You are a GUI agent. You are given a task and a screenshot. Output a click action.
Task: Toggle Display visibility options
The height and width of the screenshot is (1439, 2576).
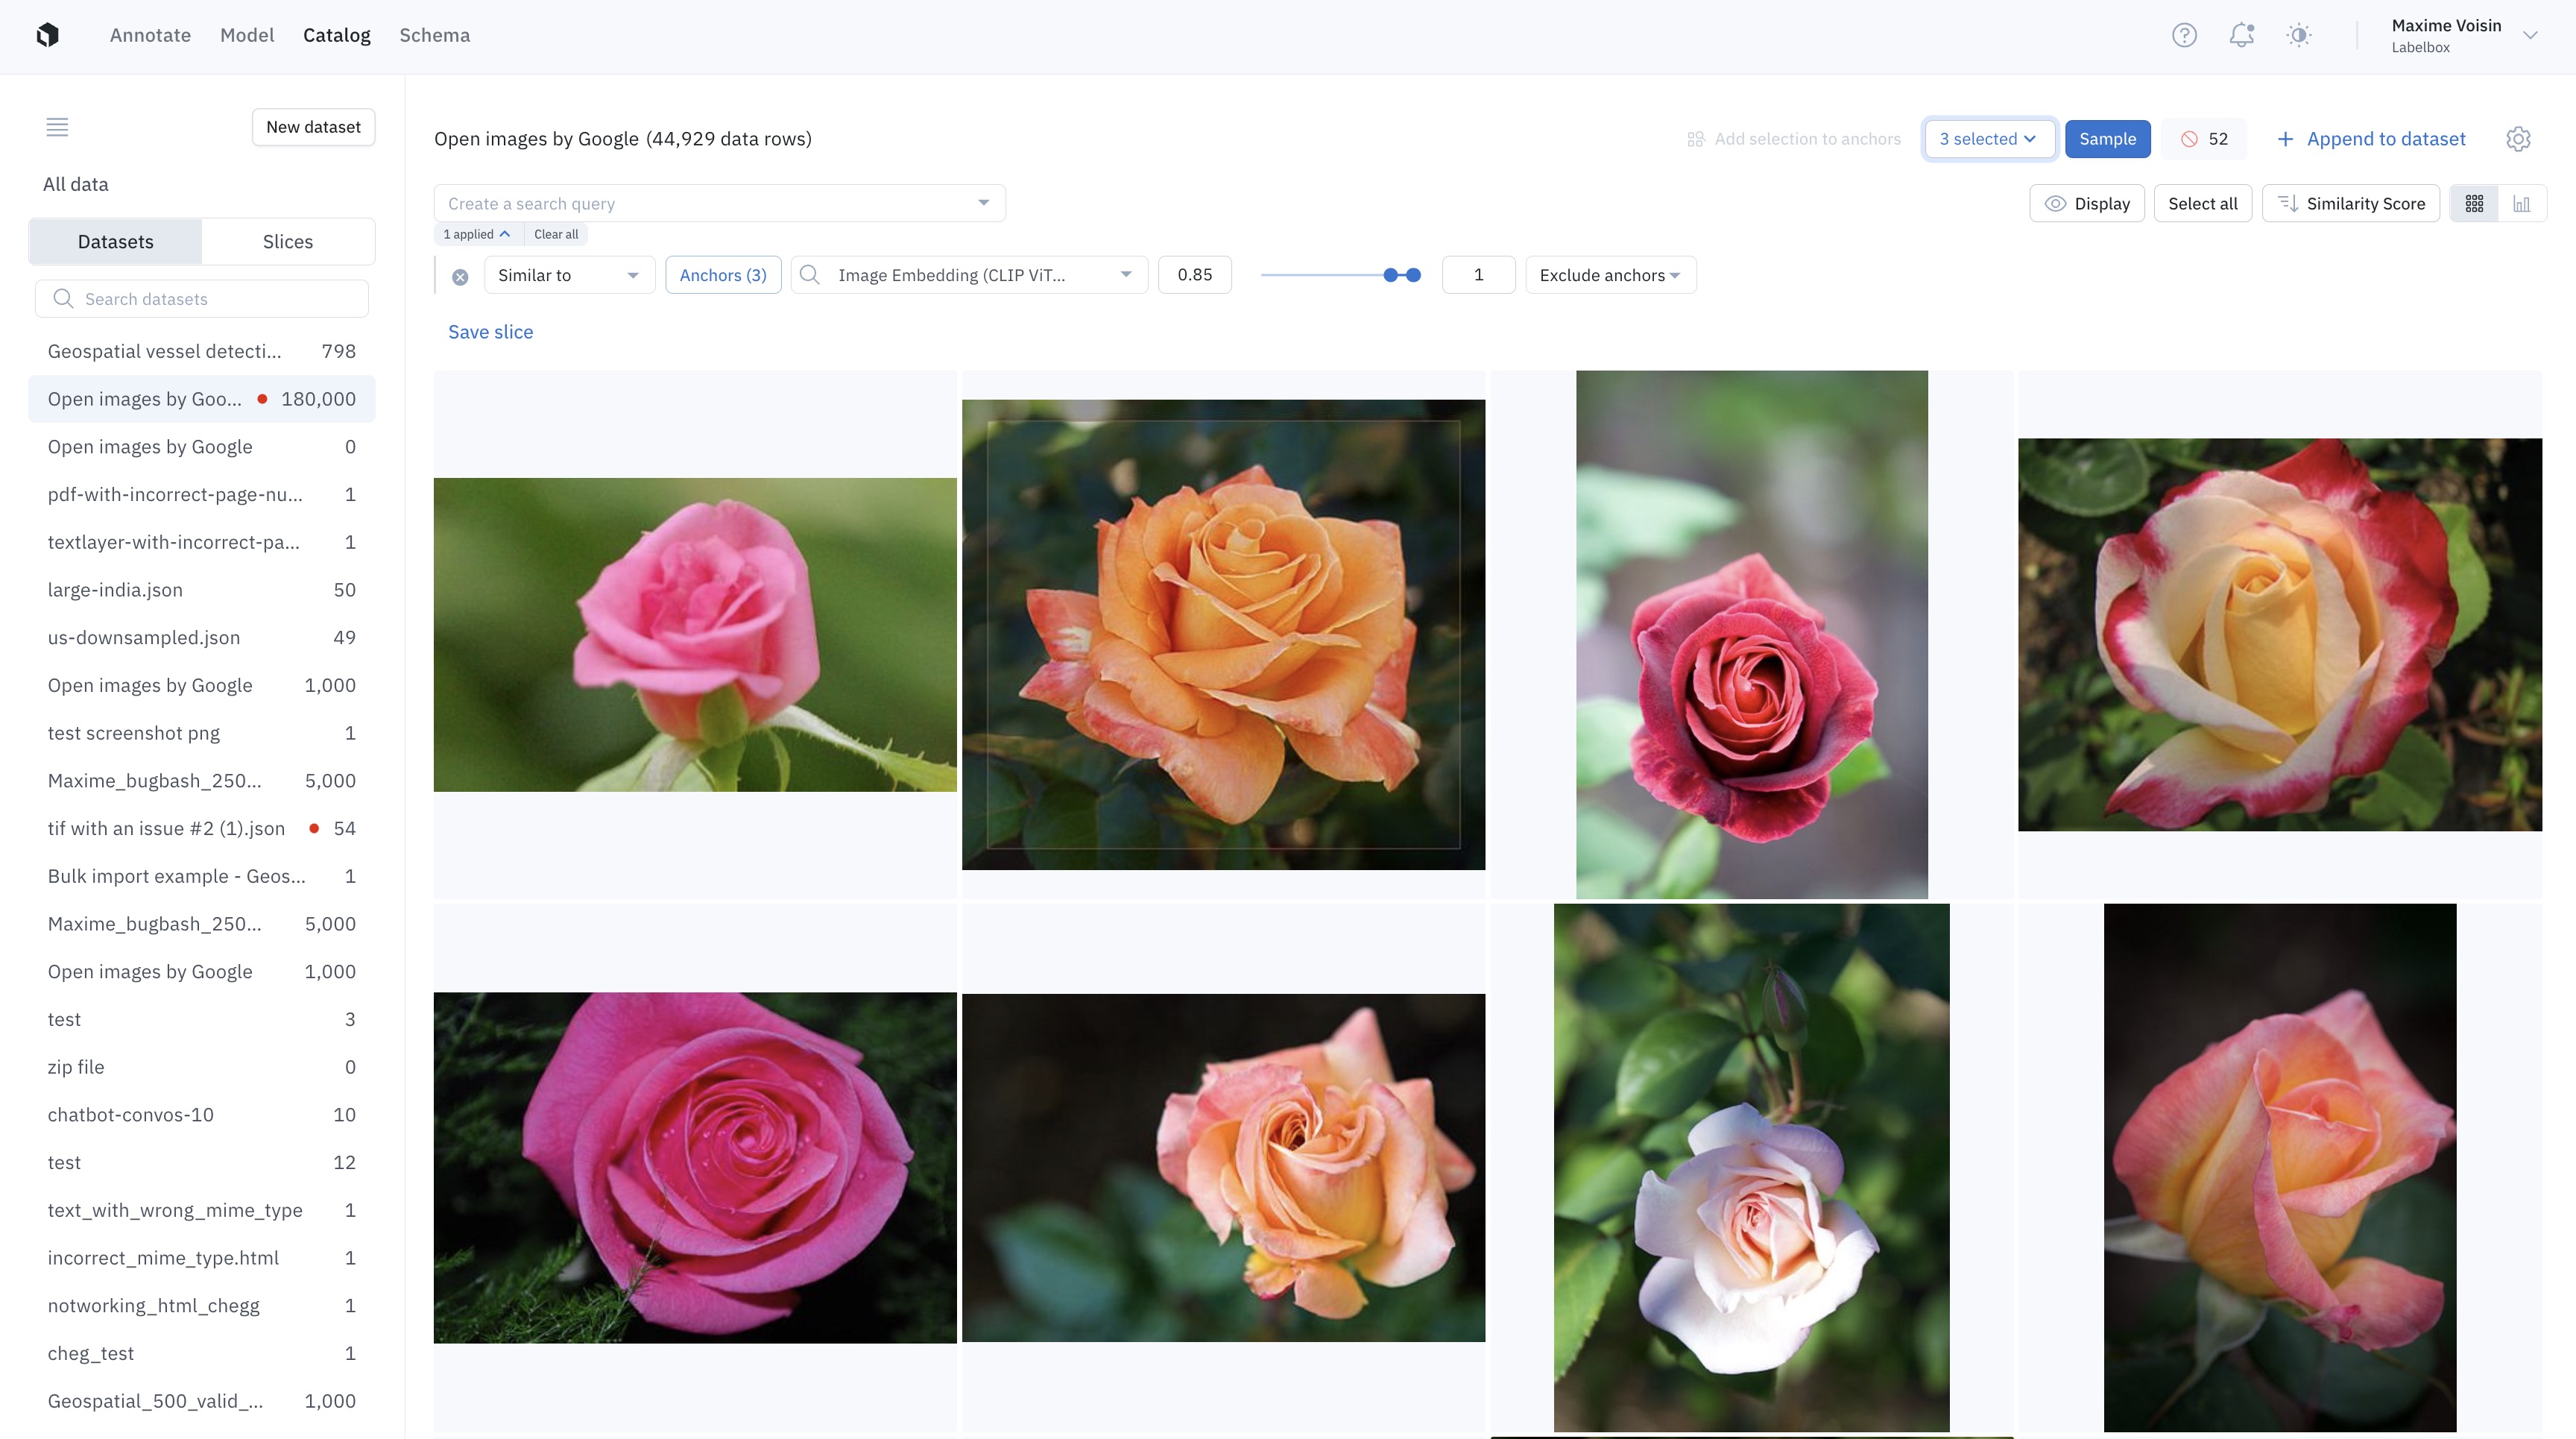[2087, 204]
